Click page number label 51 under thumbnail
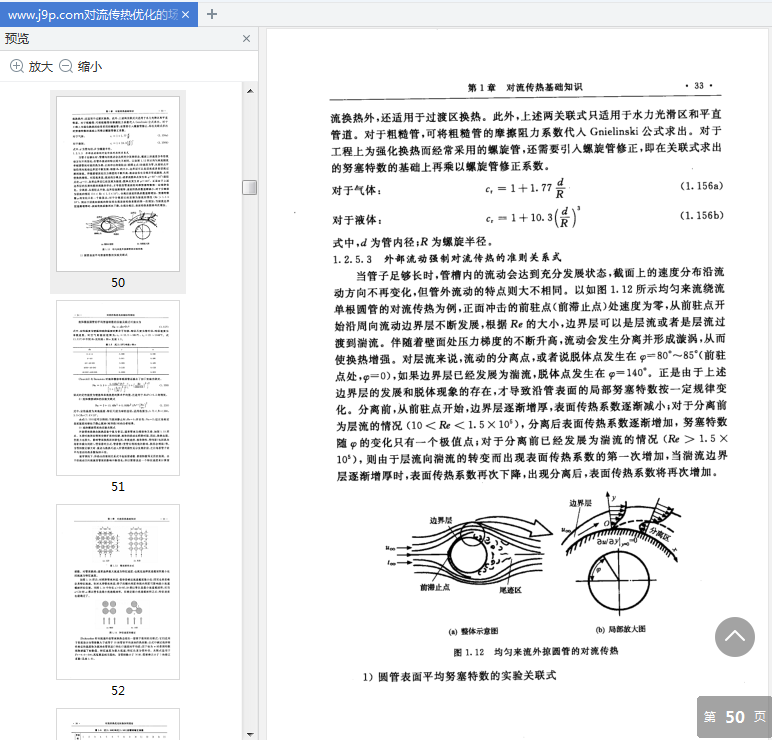The width and height of the screenshot is (772, 740). (x=118, y=486)
